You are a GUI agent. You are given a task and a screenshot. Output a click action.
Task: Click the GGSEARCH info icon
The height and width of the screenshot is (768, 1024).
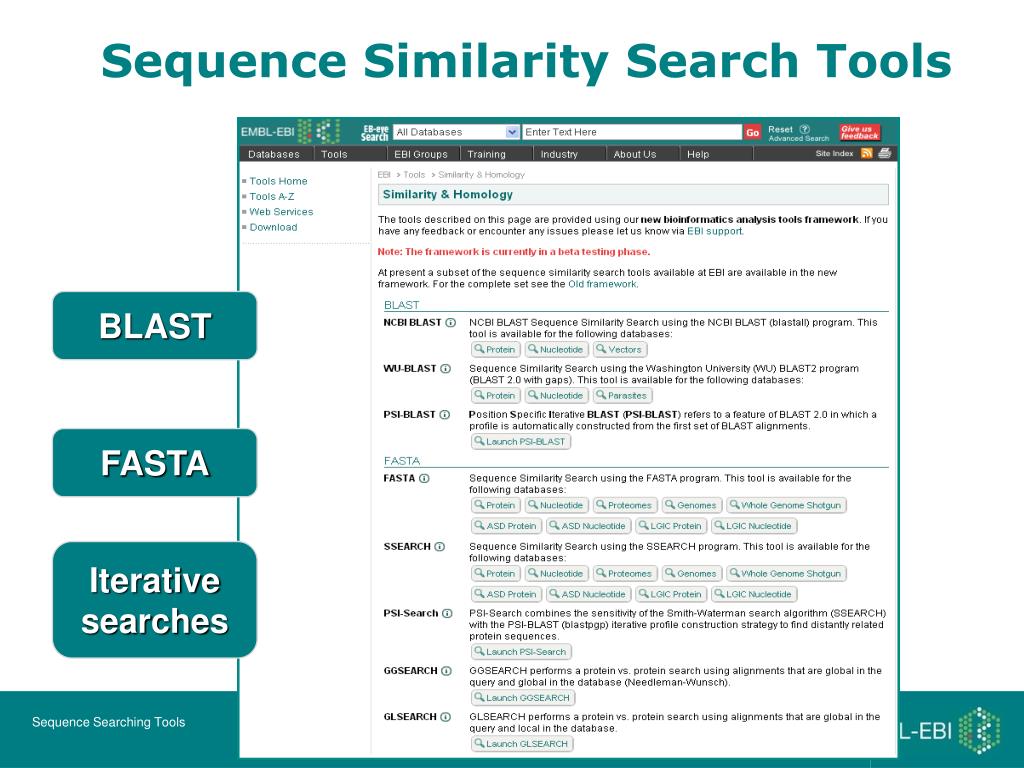tap(447, 671)
